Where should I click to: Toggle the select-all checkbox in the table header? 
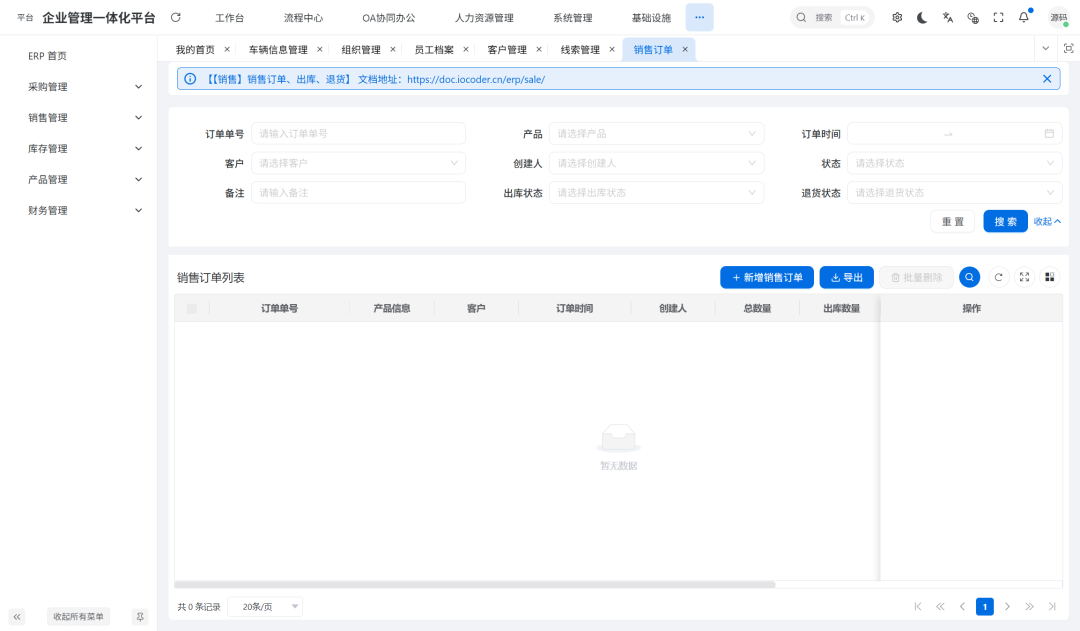coord(191,308)
